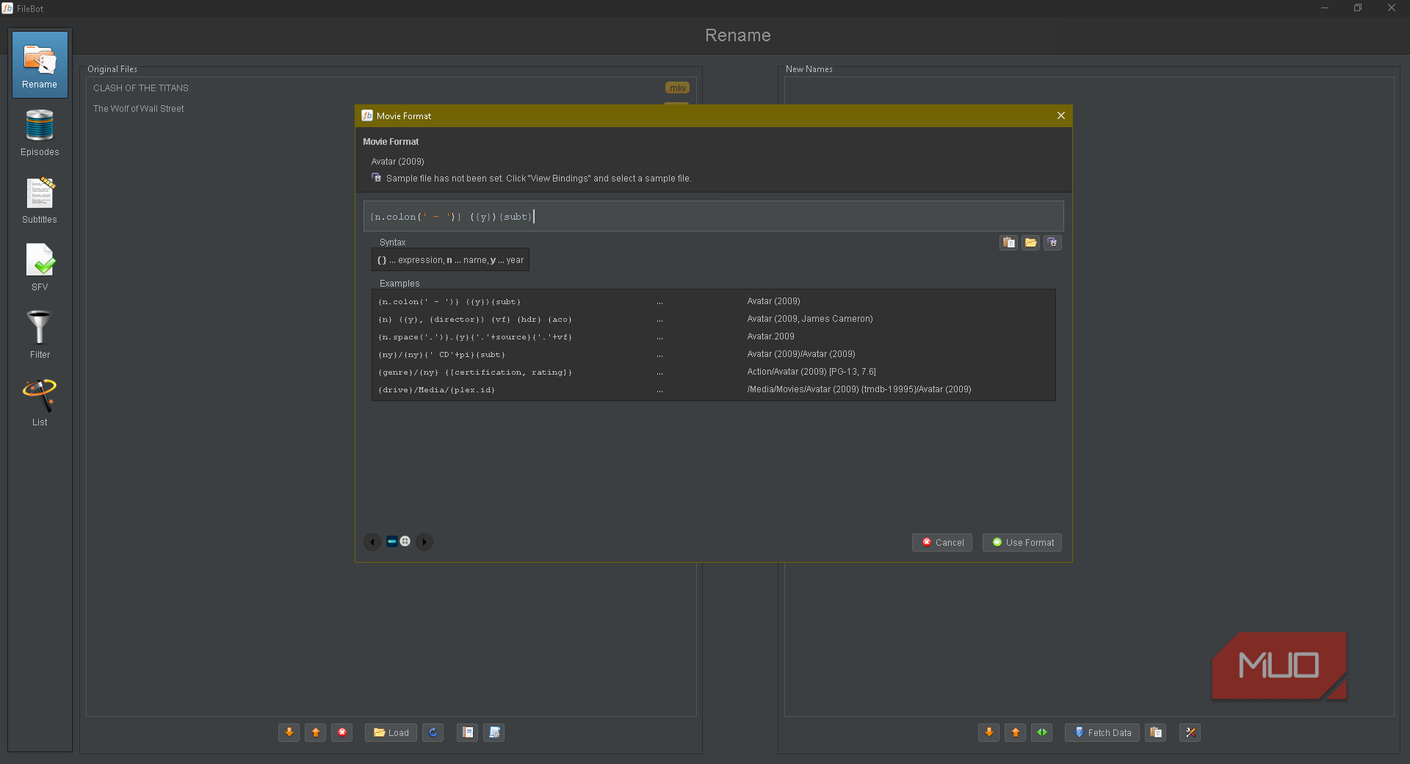Open the Subtitles panel
This screenshot has width=1410, height=764.
(x=39, y=200)
